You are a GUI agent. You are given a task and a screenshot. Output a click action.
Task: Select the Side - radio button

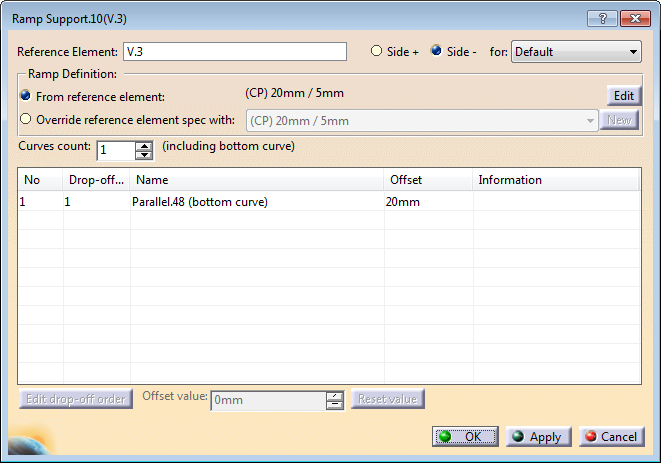(437, 52)
